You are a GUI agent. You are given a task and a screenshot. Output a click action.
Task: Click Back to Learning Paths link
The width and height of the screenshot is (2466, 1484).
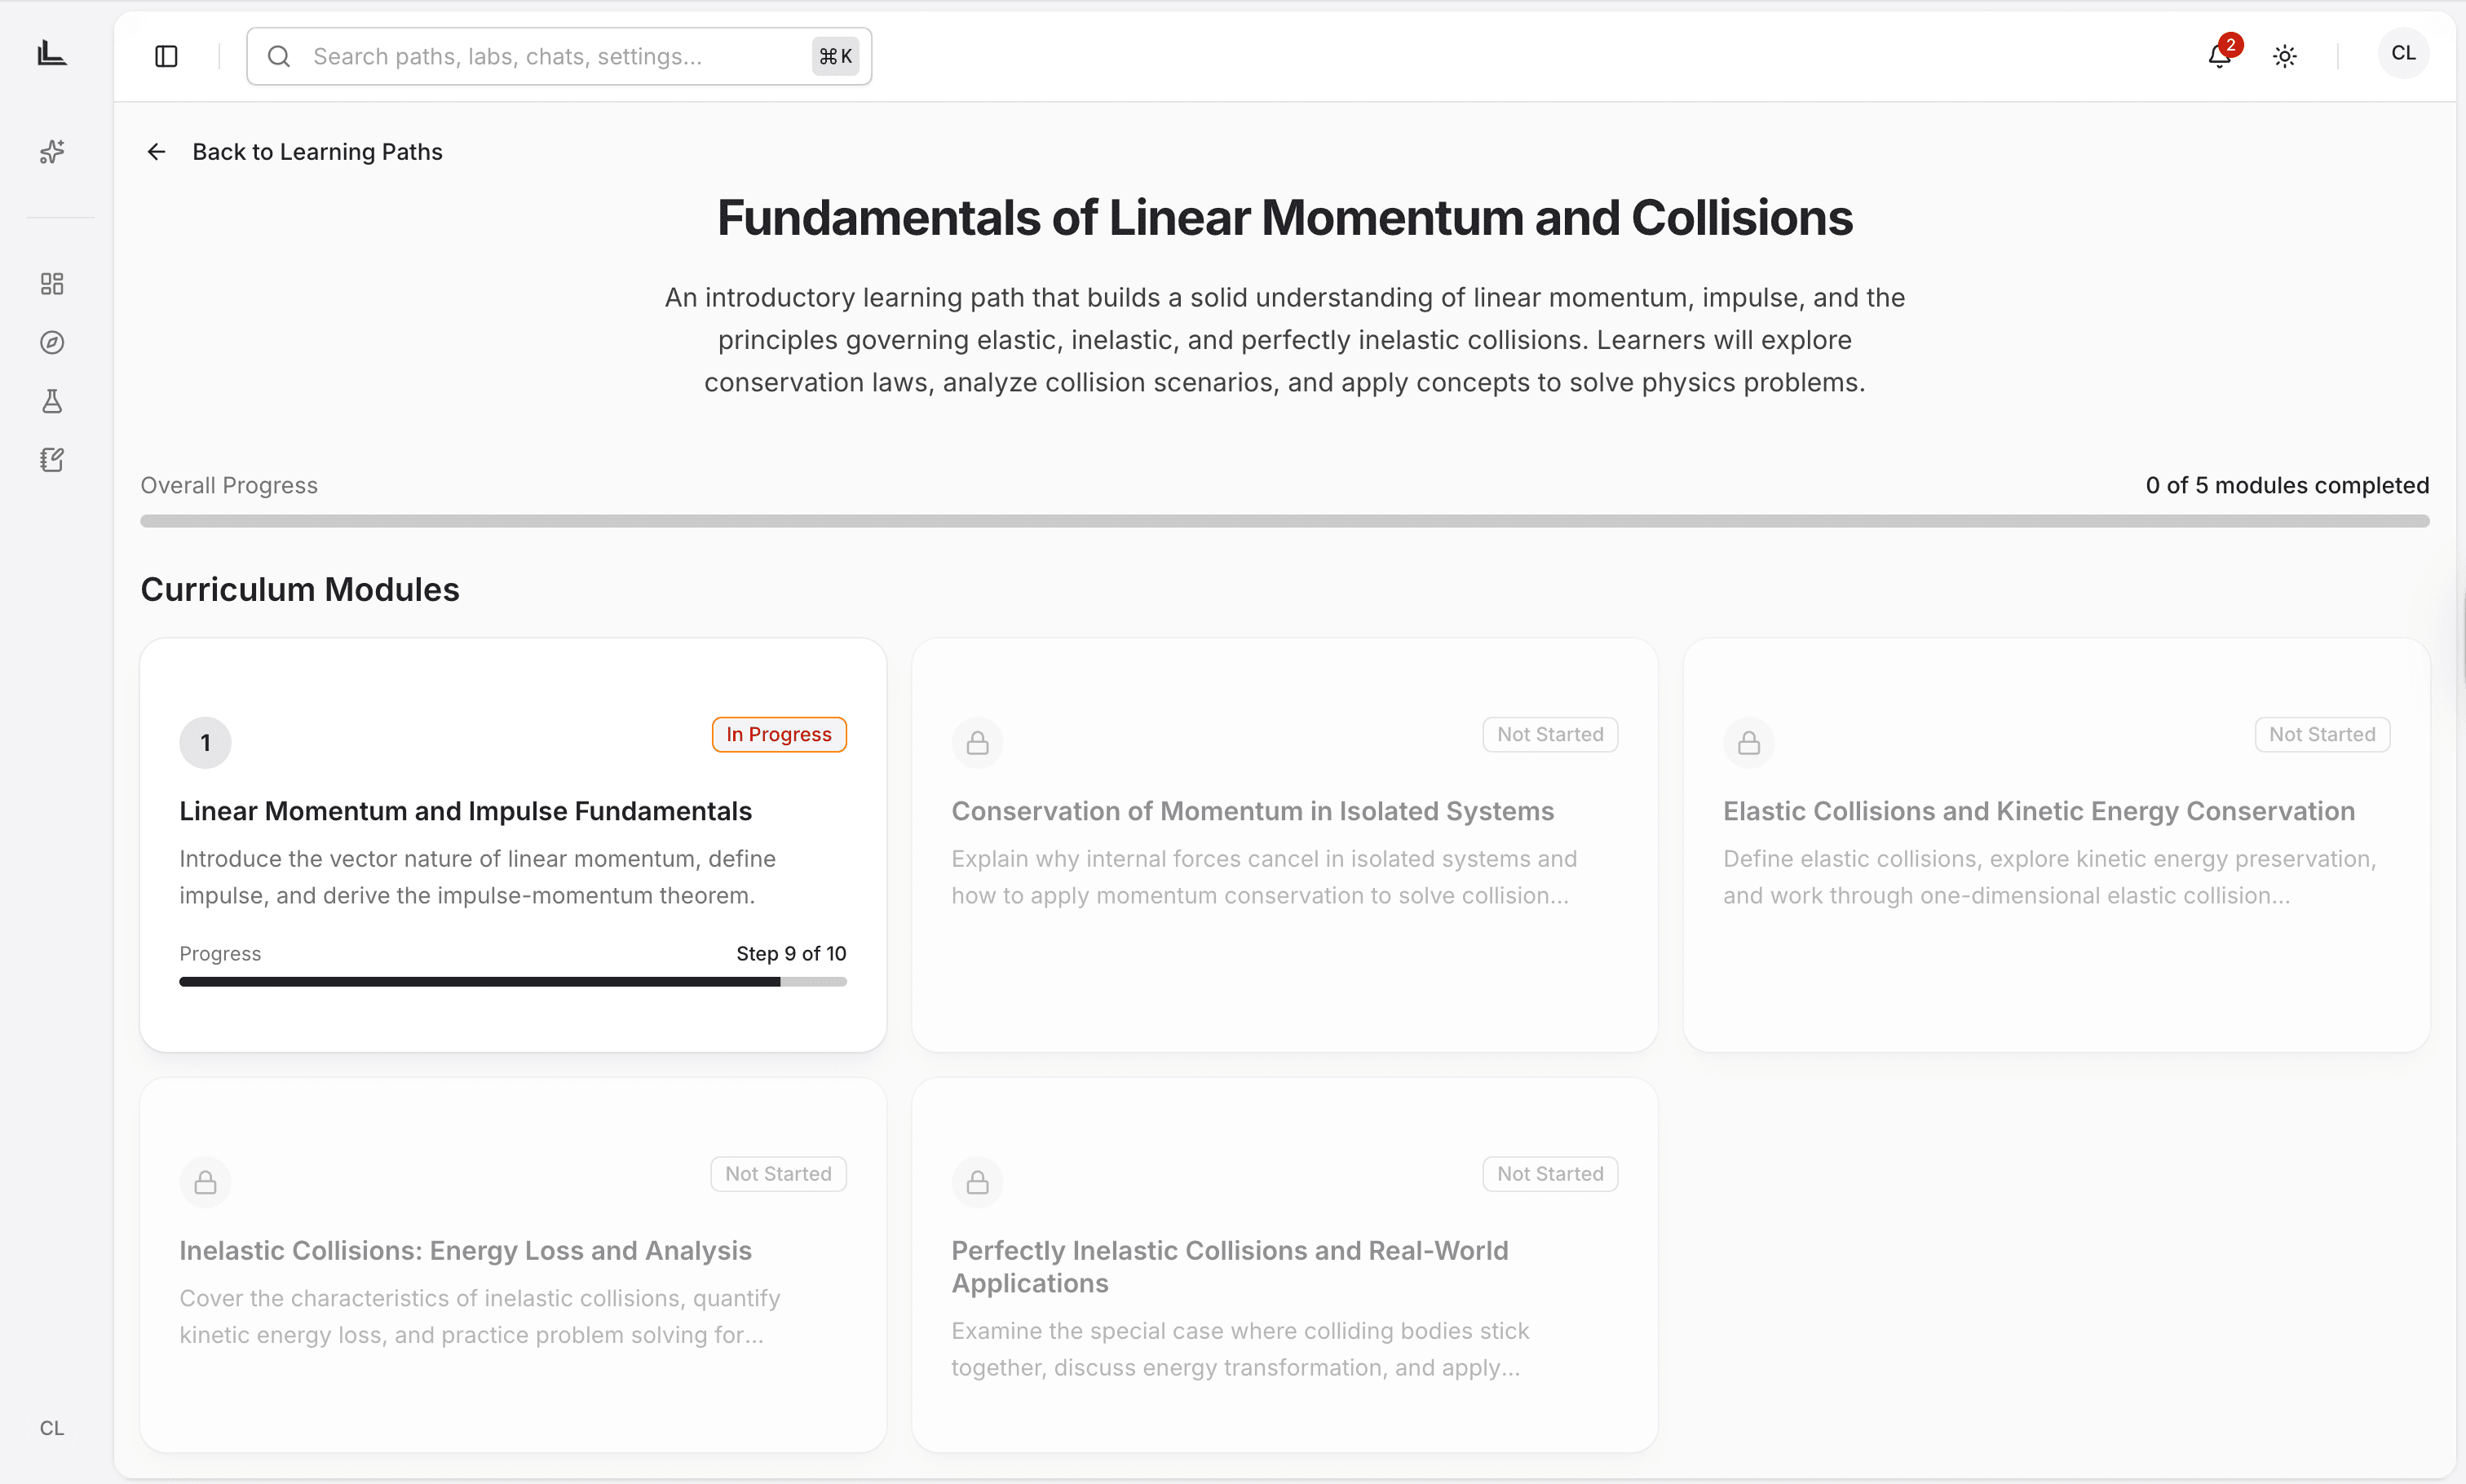[317, 152]
